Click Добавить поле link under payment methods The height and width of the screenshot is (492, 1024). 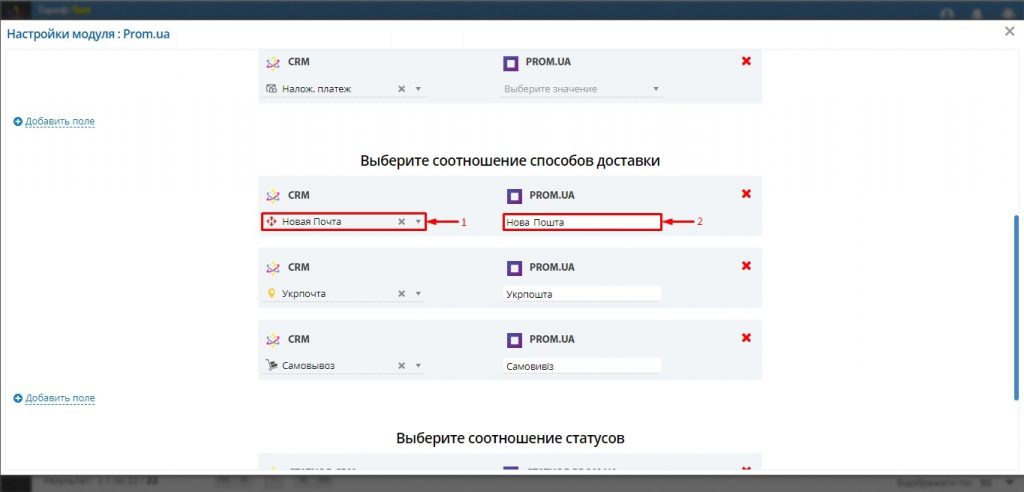click(x=60, y=122)
